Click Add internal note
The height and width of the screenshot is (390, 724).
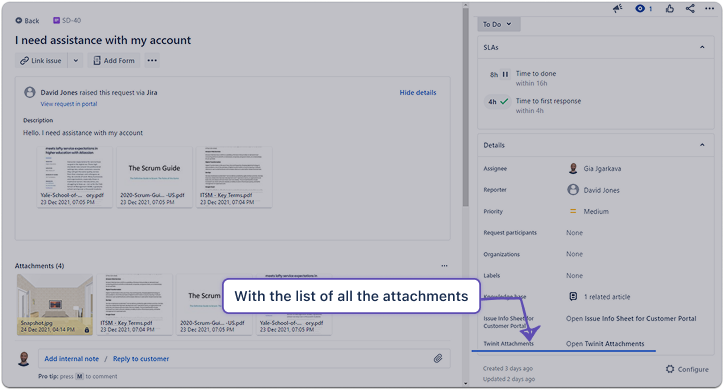pos(72,359)
